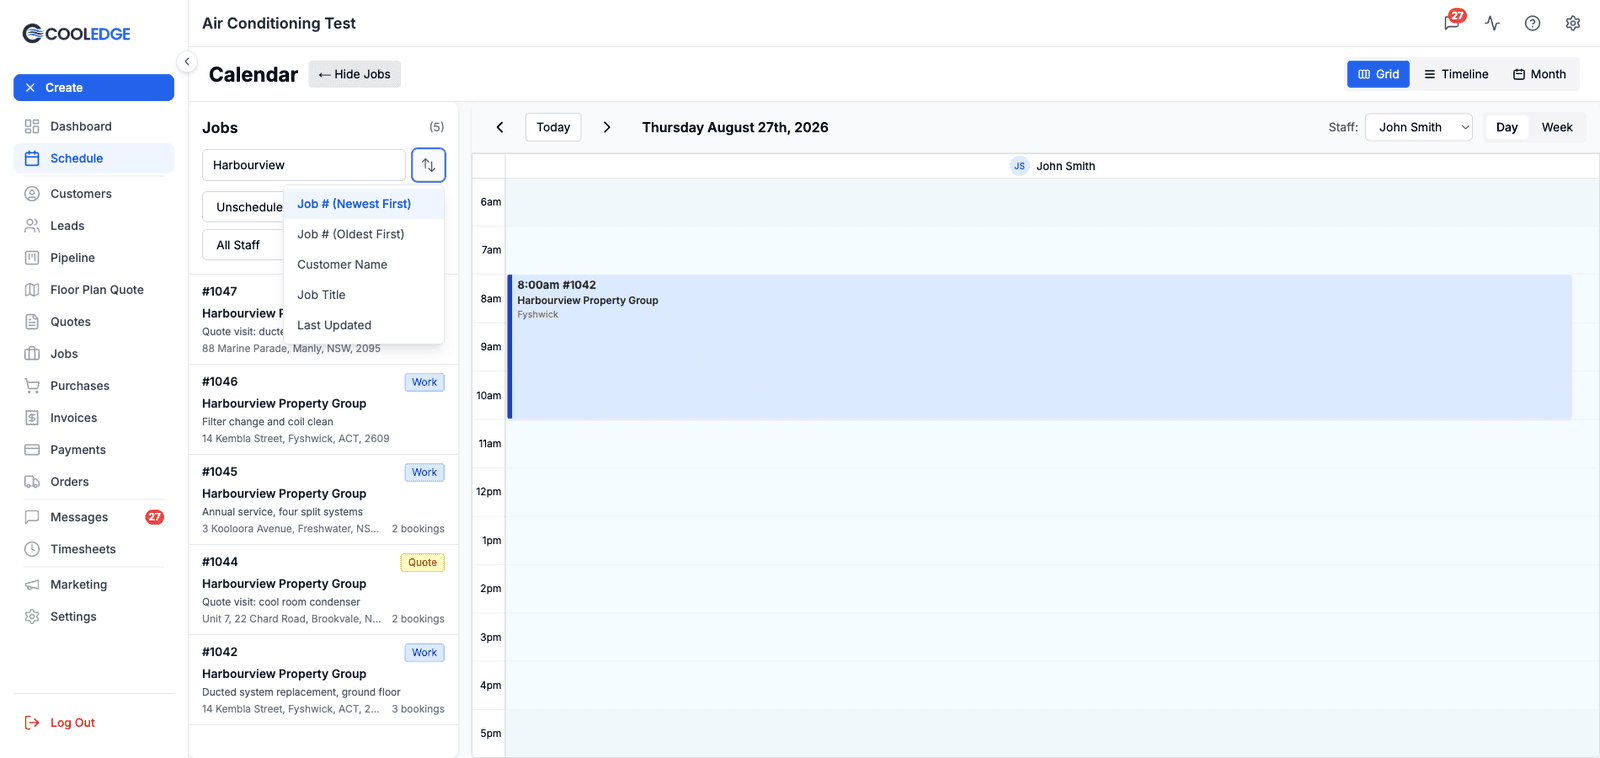Click the 2 bookings label on #1045
The image size is (1600, 758).
[x=418, y=529]
